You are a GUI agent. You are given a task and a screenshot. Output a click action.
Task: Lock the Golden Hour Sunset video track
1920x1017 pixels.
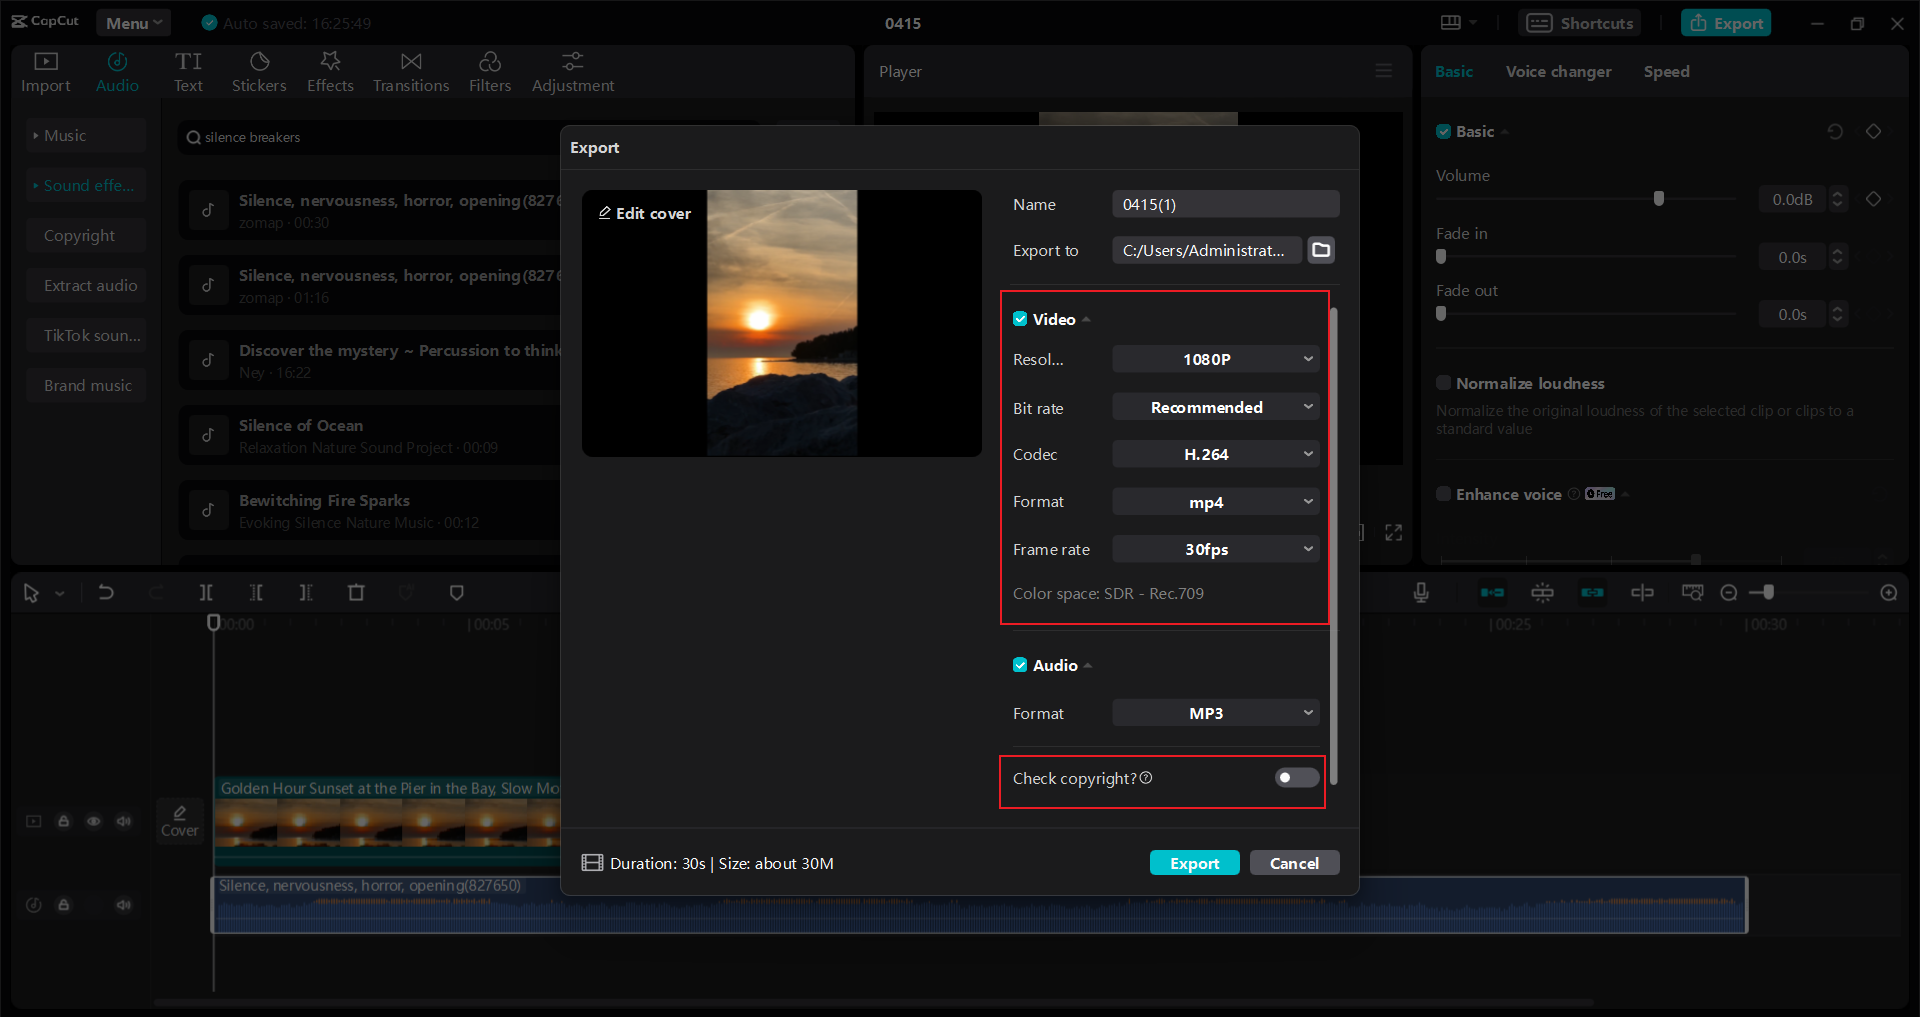pos(63,820)
